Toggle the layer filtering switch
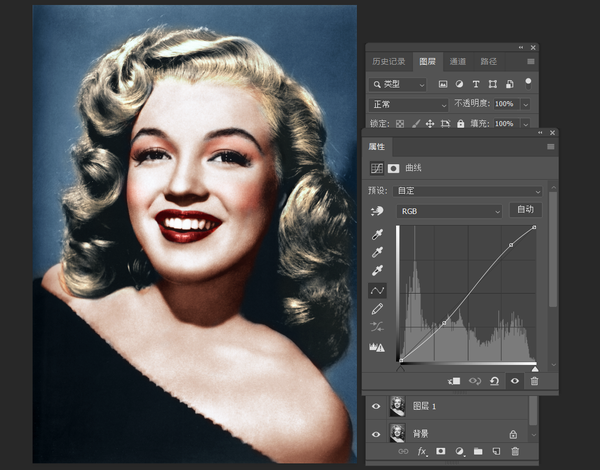600x470 pixels. pyautogui.click(x=528, y=83)
